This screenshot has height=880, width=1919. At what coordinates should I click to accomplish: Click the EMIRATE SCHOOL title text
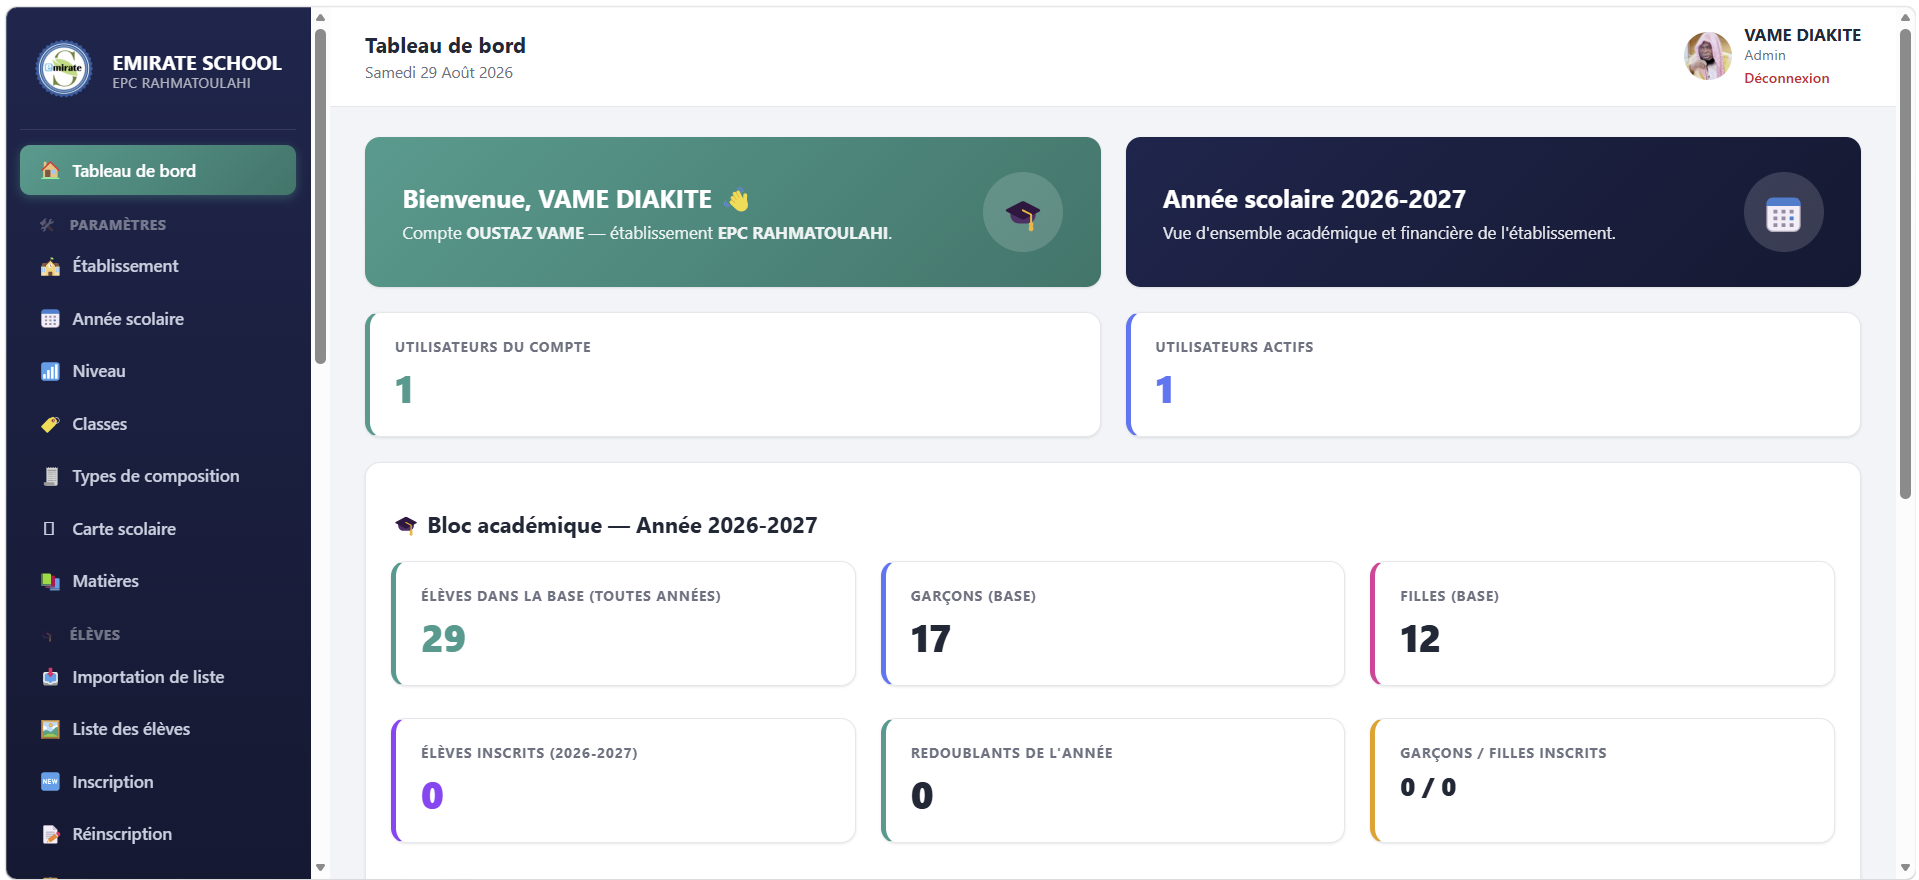pyautogui.click(x=197, y=63)
